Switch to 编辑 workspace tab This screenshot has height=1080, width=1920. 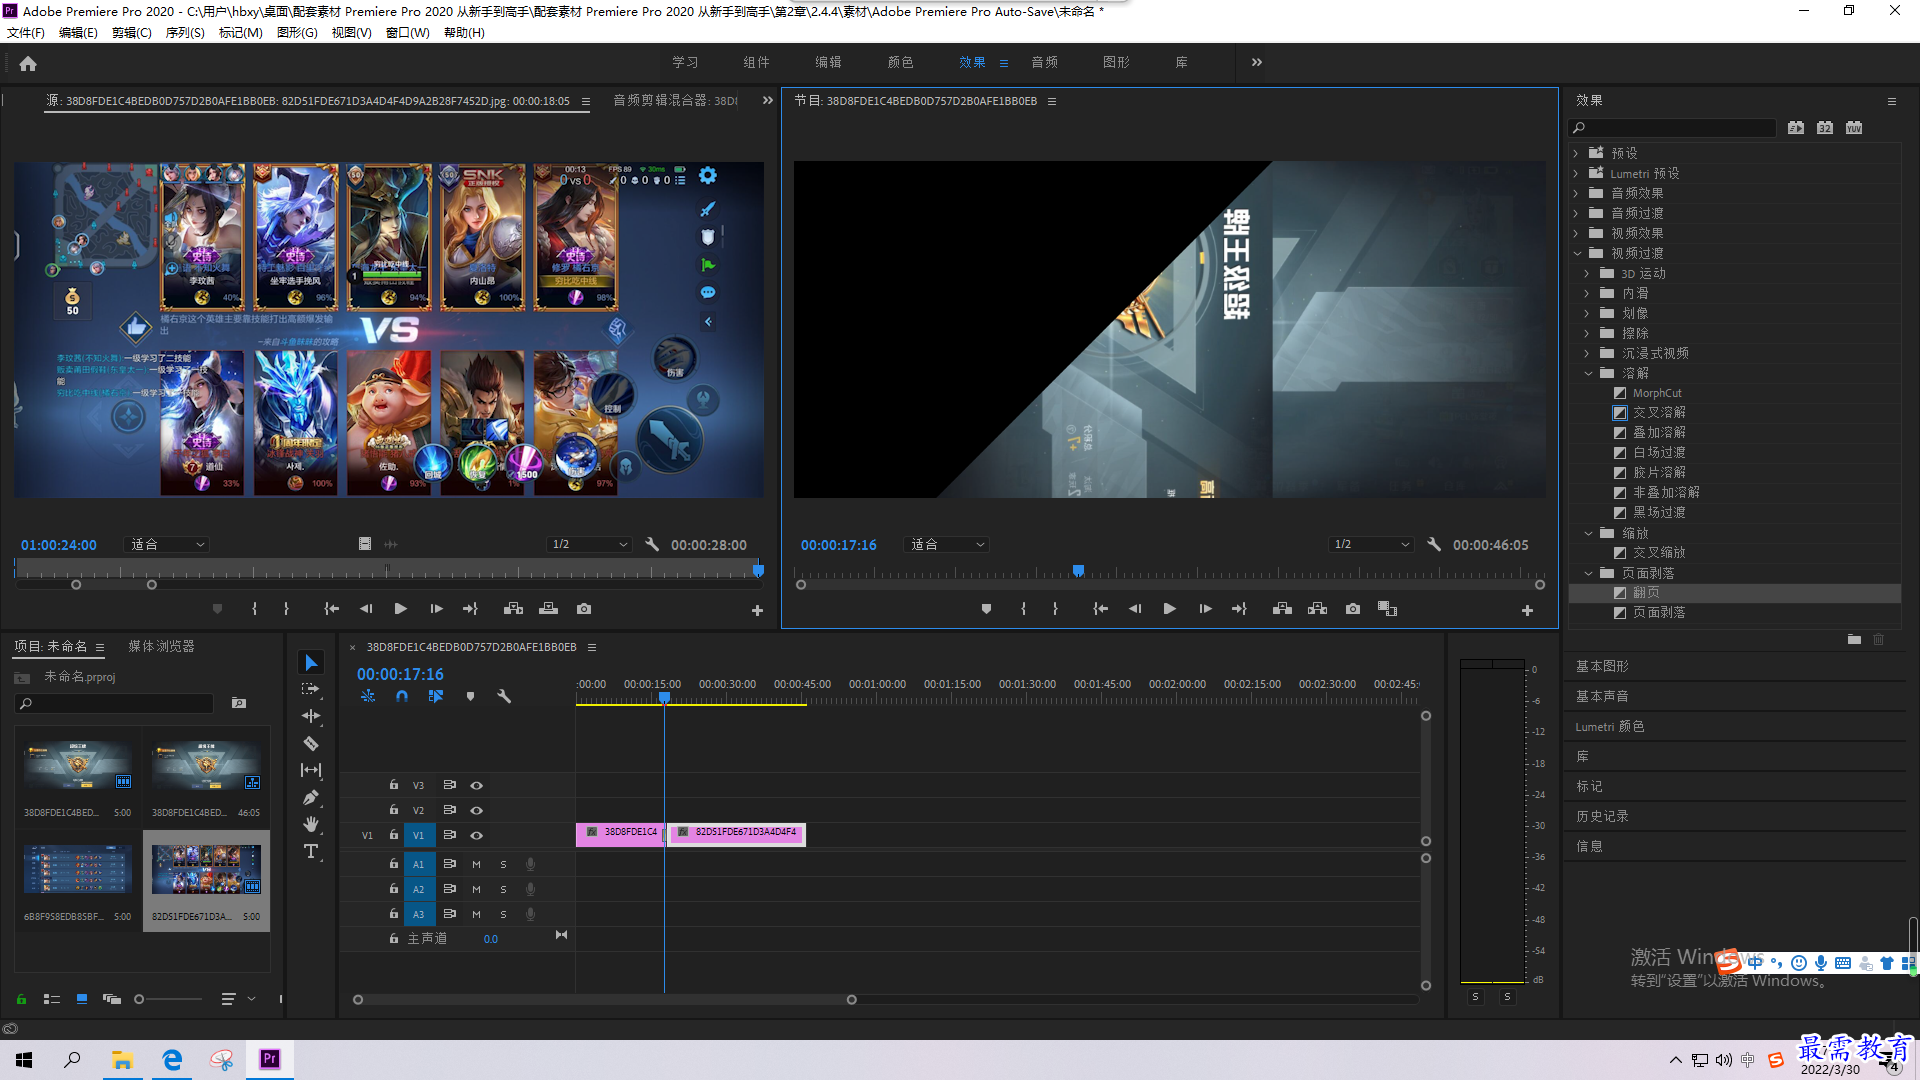click(x=828, y=62)
